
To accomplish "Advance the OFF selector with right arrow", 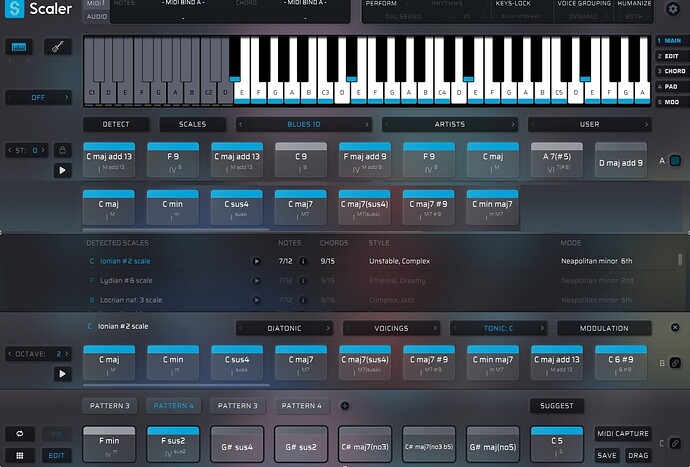I will click(66, 97).
